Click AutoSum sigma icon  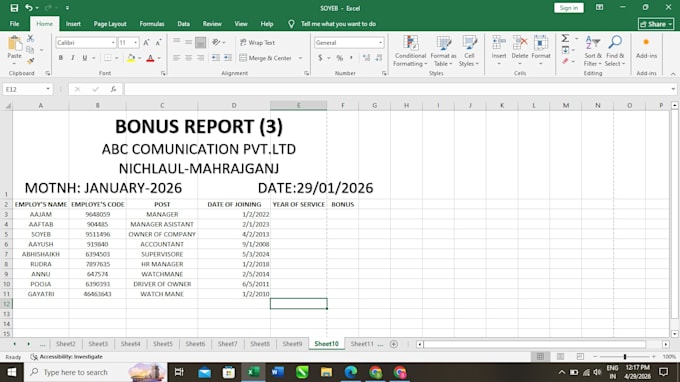coord(566,39)
